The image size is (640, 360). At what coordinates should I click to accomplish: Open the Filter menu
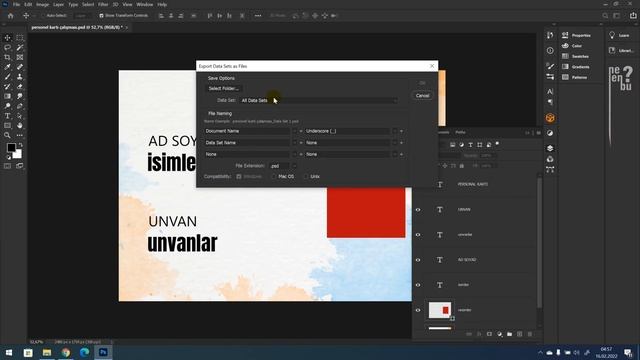coord(103,4)
